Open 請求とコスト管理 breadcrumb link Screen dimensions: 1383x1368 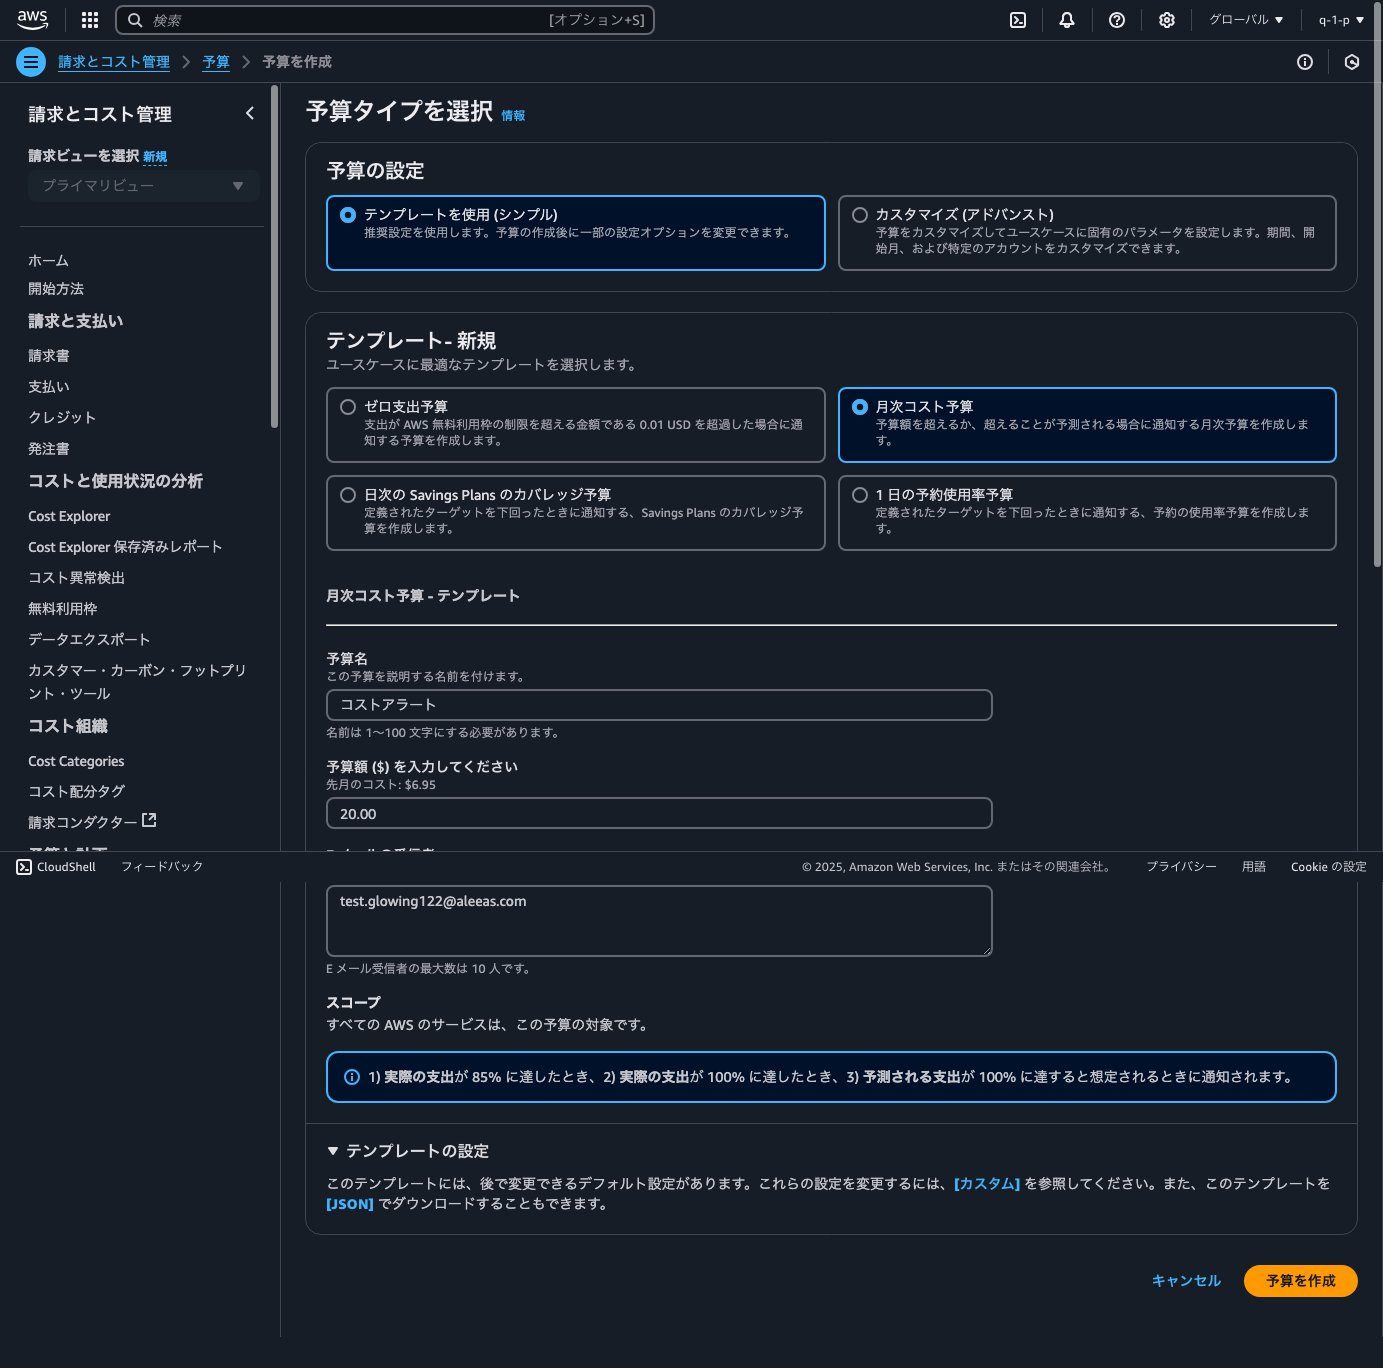114,62
